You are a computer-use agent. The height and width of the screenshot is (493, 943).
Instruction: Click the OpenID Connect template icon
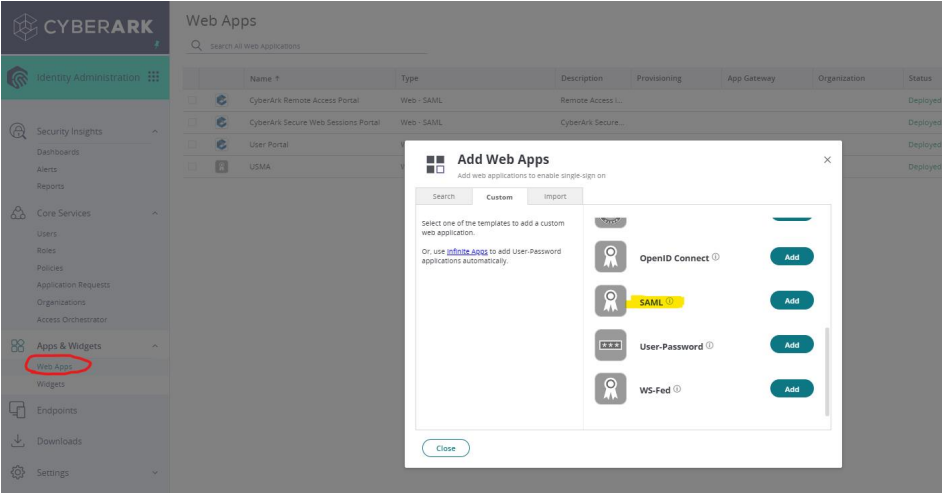click(x=610, y=257)
